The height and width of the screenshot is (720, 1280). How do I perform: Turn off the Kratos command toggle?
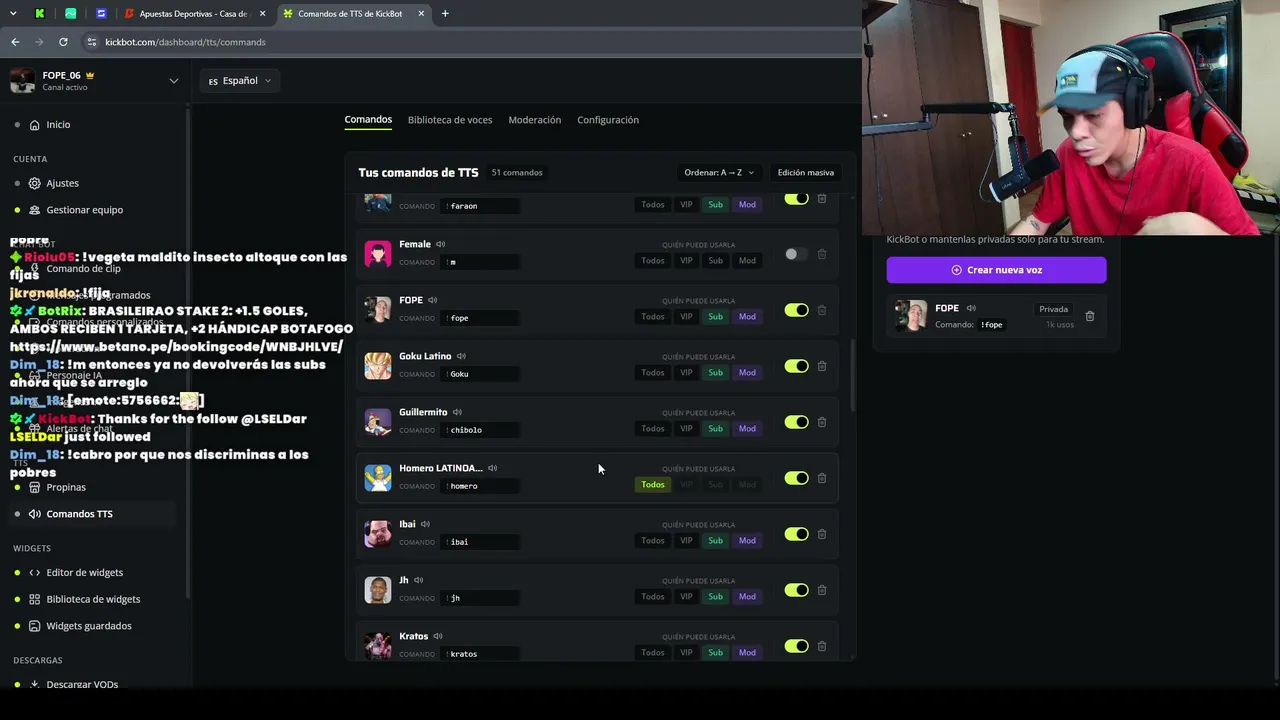796,646
